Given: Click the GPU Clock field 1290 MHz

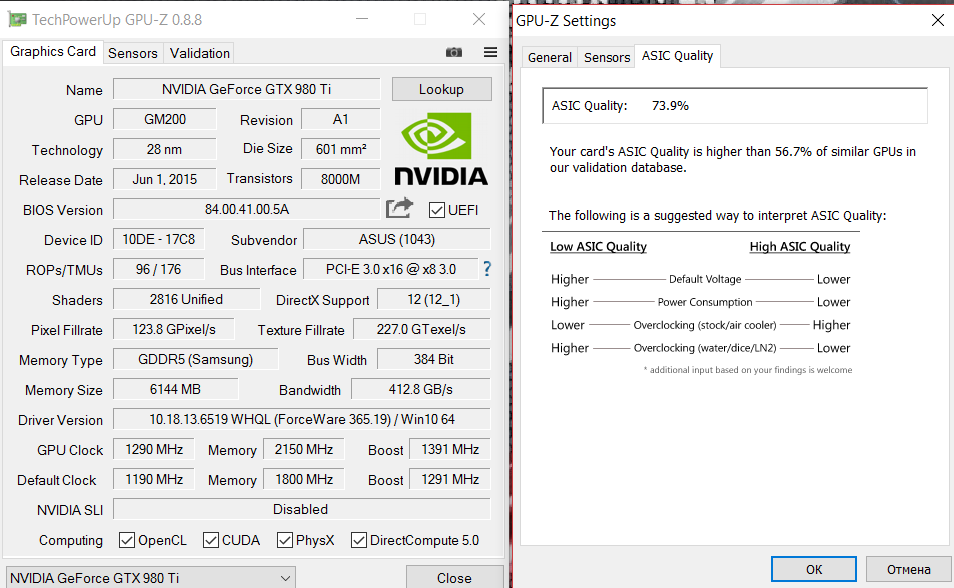Looking at the screenshot, I should [154, 449].
